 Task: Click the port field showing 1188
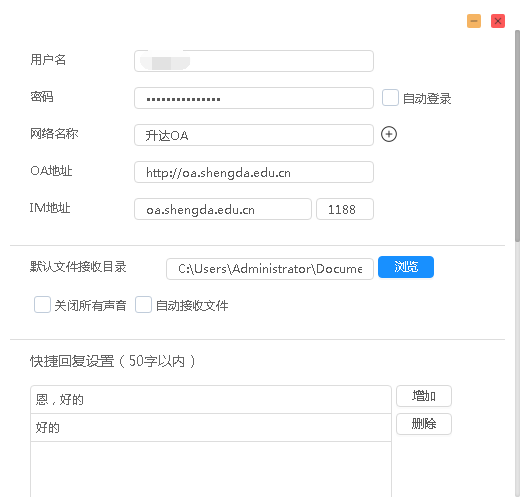pyautogui.click(x=345, y=209)
